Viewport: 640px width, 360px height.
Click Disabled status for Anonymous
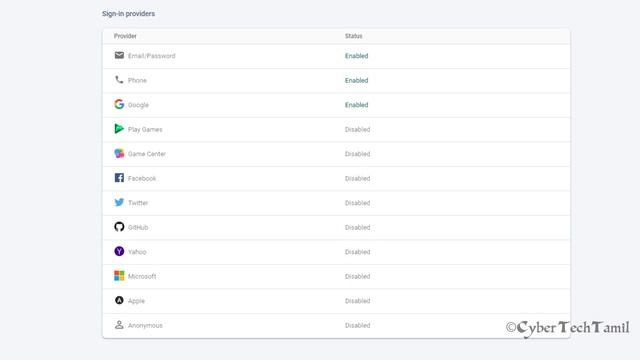coord(358,325)
